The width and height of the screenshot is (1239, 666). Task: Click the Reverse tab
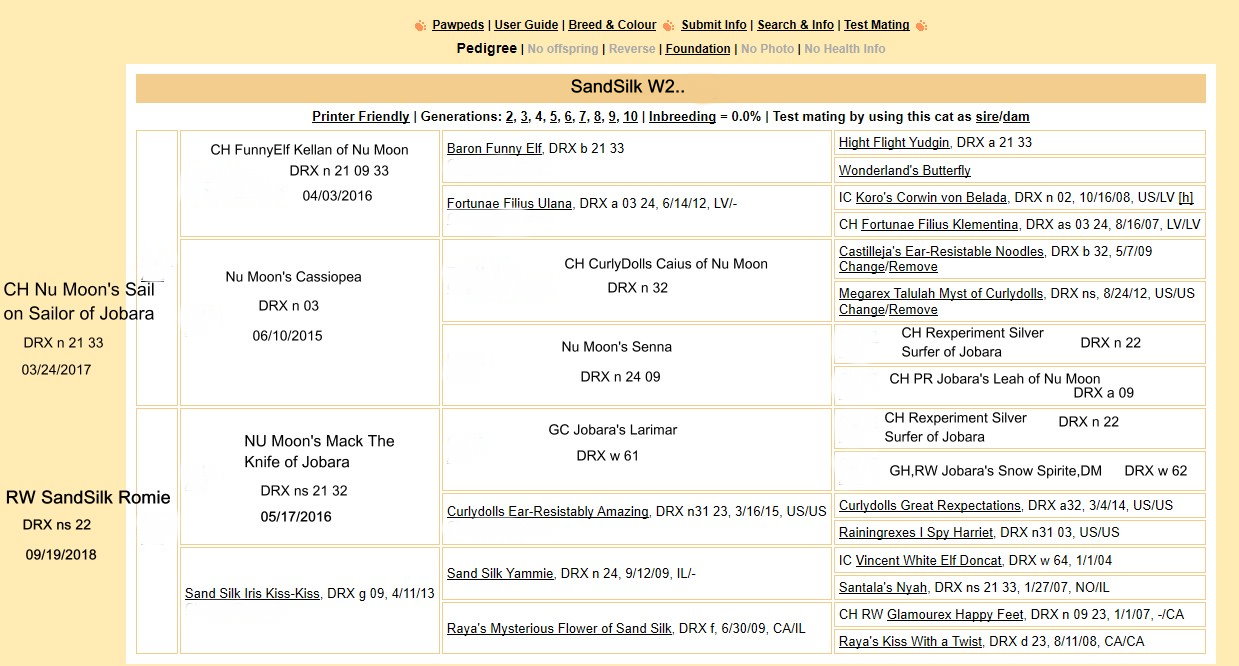tap(632, 49)
